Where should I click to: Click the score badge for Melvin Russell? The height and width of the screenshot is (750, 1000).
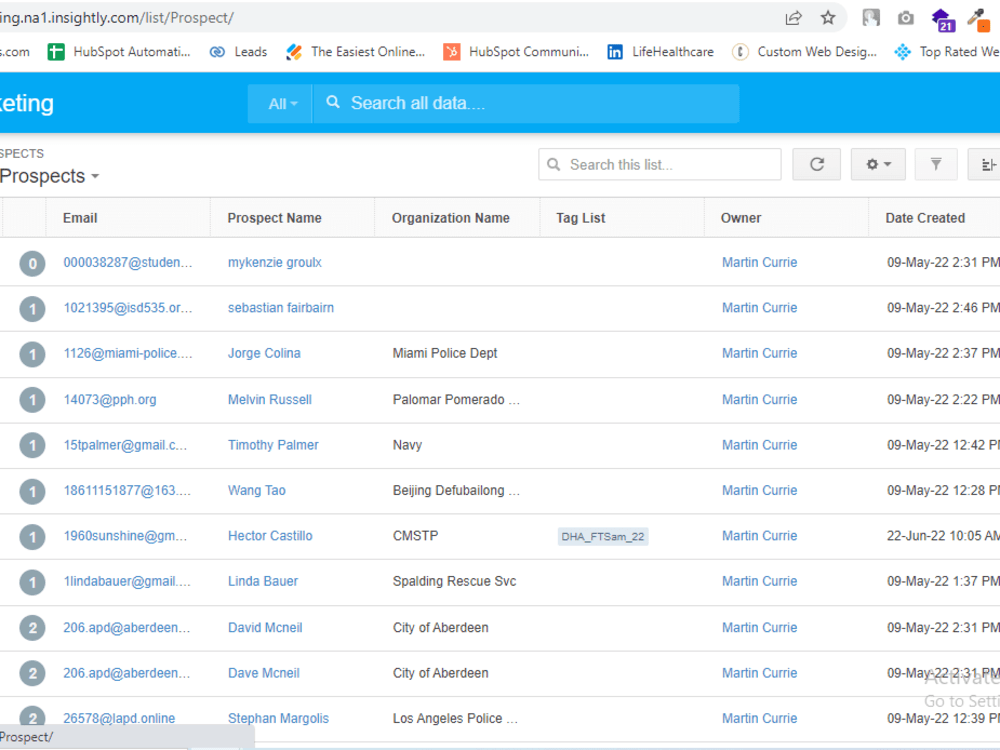[33, 400]
